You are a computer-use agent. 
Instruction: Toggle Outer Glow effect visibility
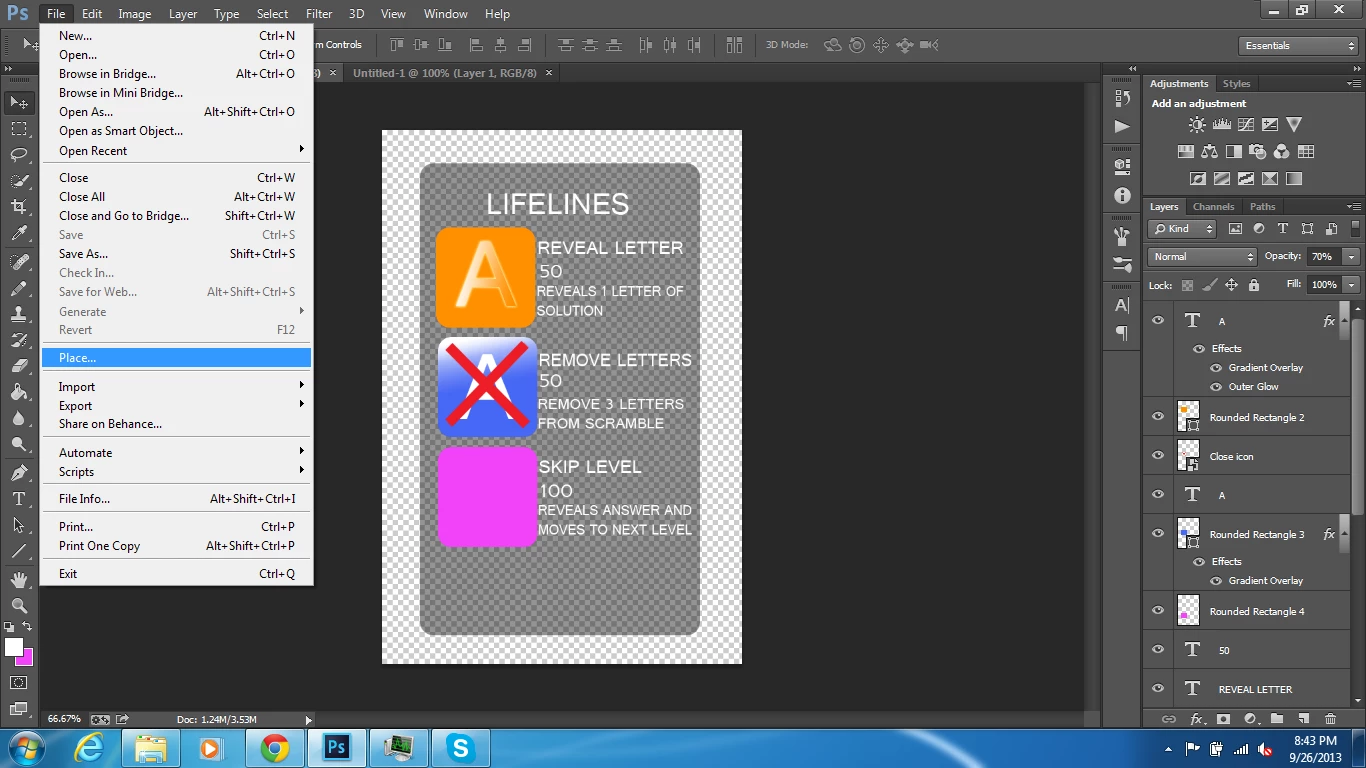coord(1216,387)
